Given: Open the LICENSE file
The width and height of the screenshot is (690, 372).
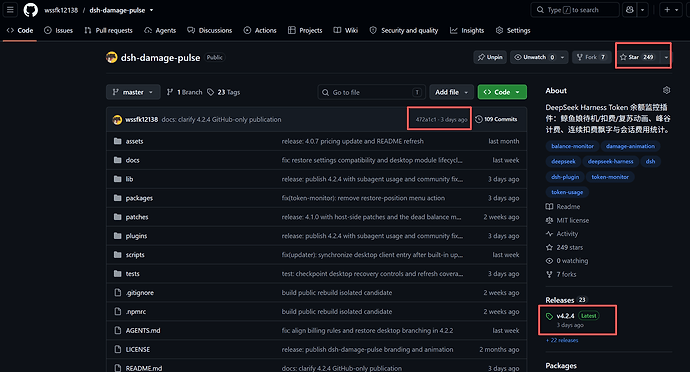Looking at the screenshot, I should [138, 350].
